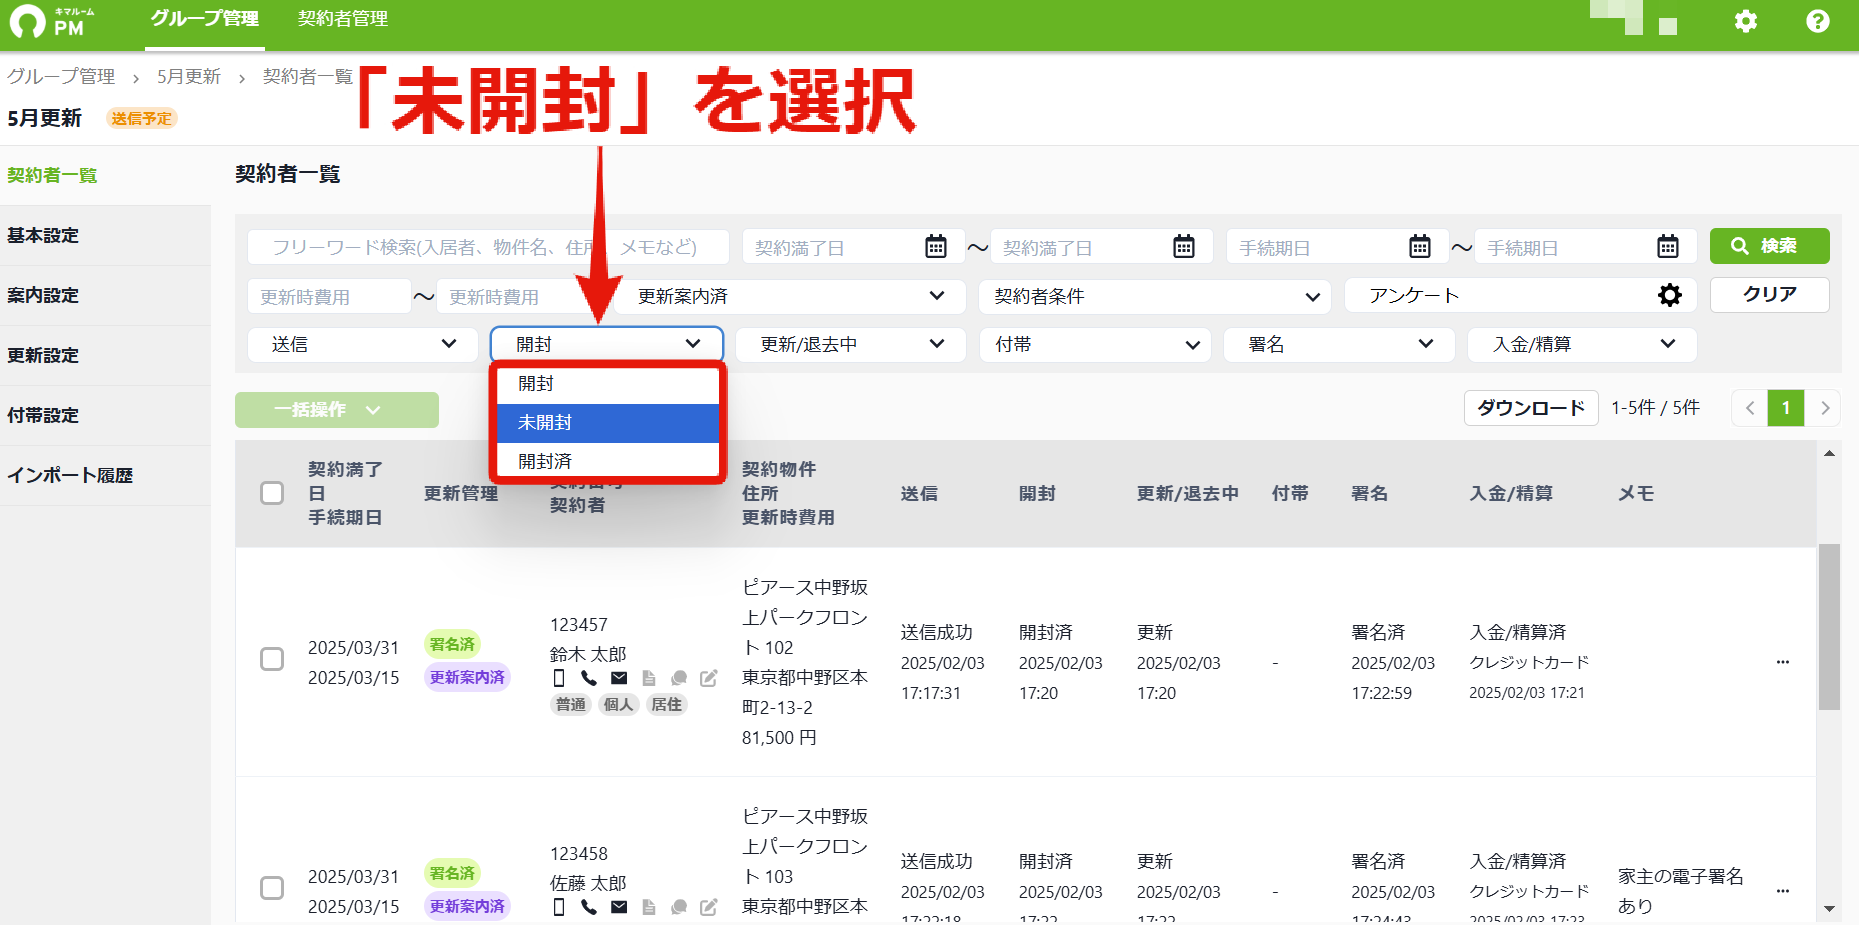
Task: Open calendar for first 手続期日 field
Action: coord(1419,246)
